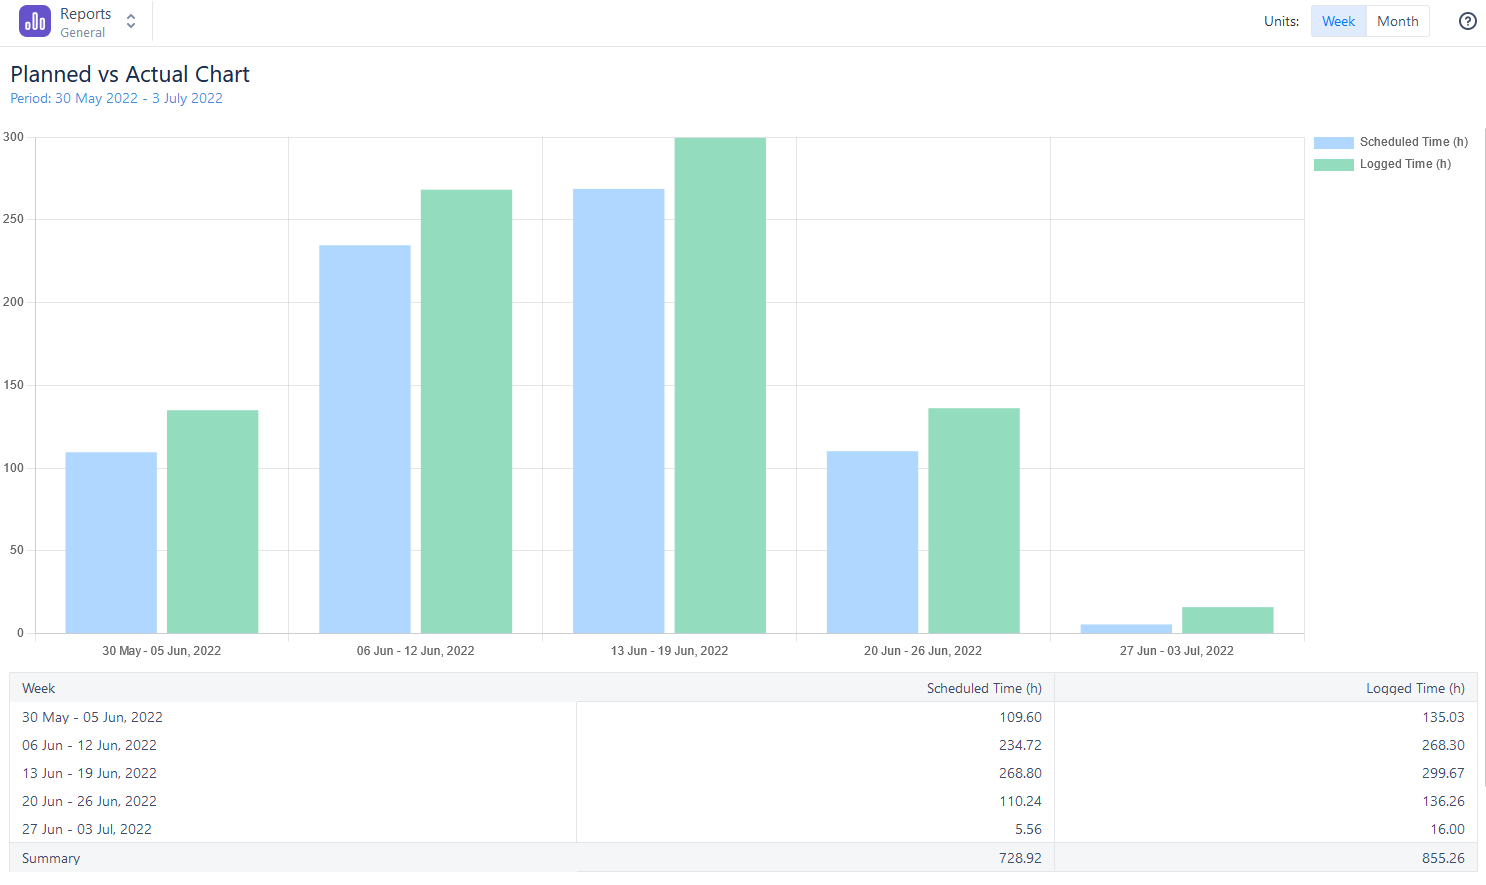The image size is (1486, 885).
Task: Click chart axis label 27 Jun - 03 Jul, 2022
Action: click(x=1177, y=650)
